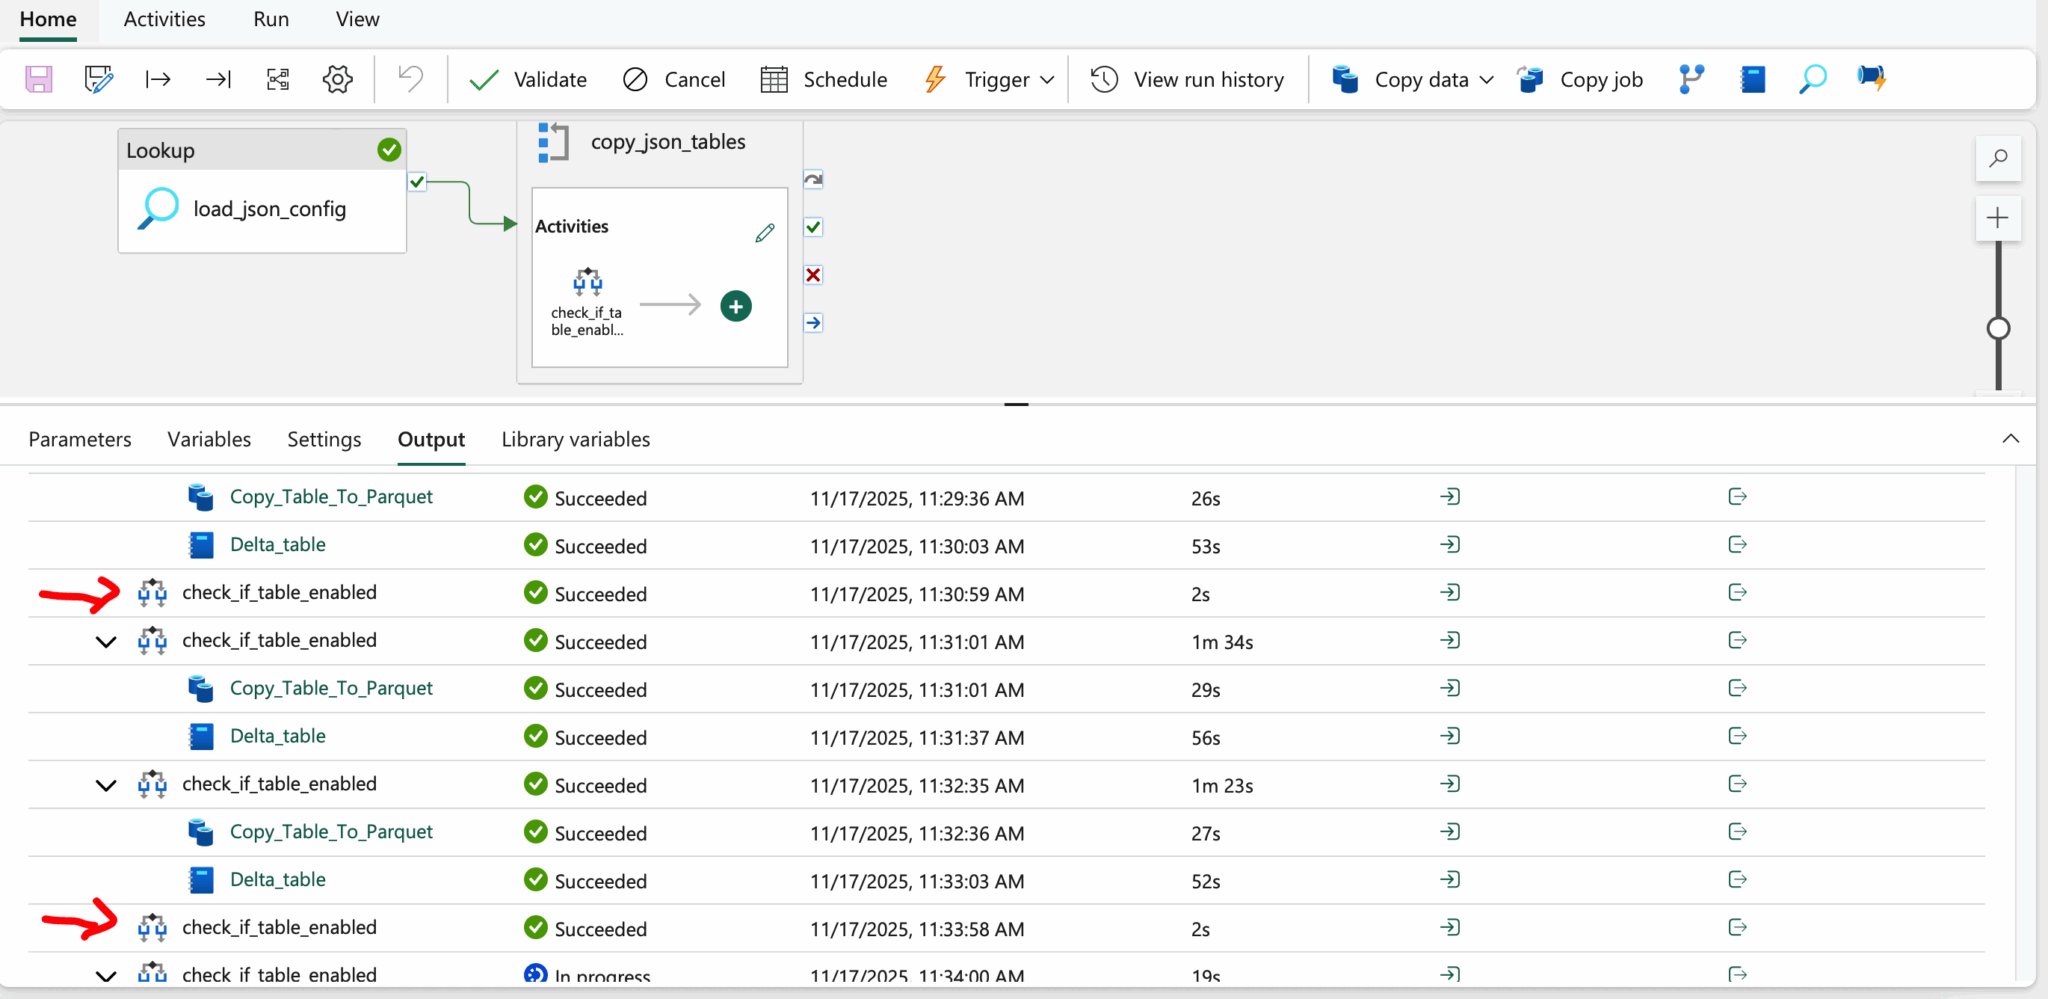Click ForEach on-success green check connector
This screenshot has width=2048, height=999.
coord(814,227)
